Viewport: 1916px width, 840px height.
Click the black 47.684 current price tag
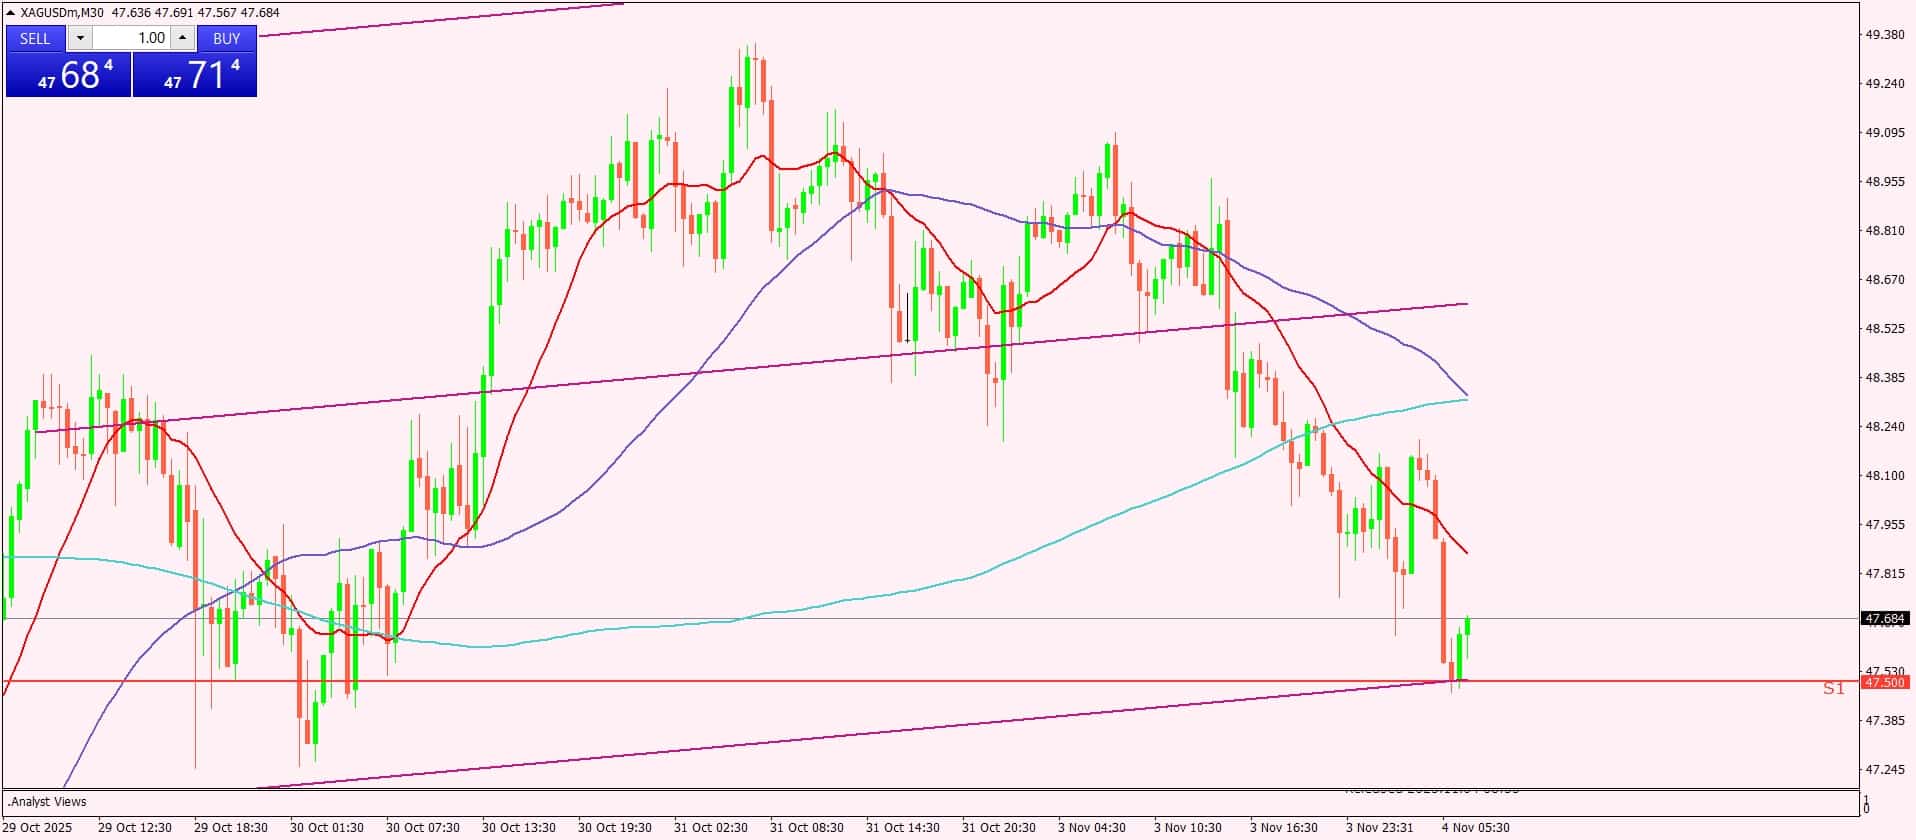coord(1884,619)
